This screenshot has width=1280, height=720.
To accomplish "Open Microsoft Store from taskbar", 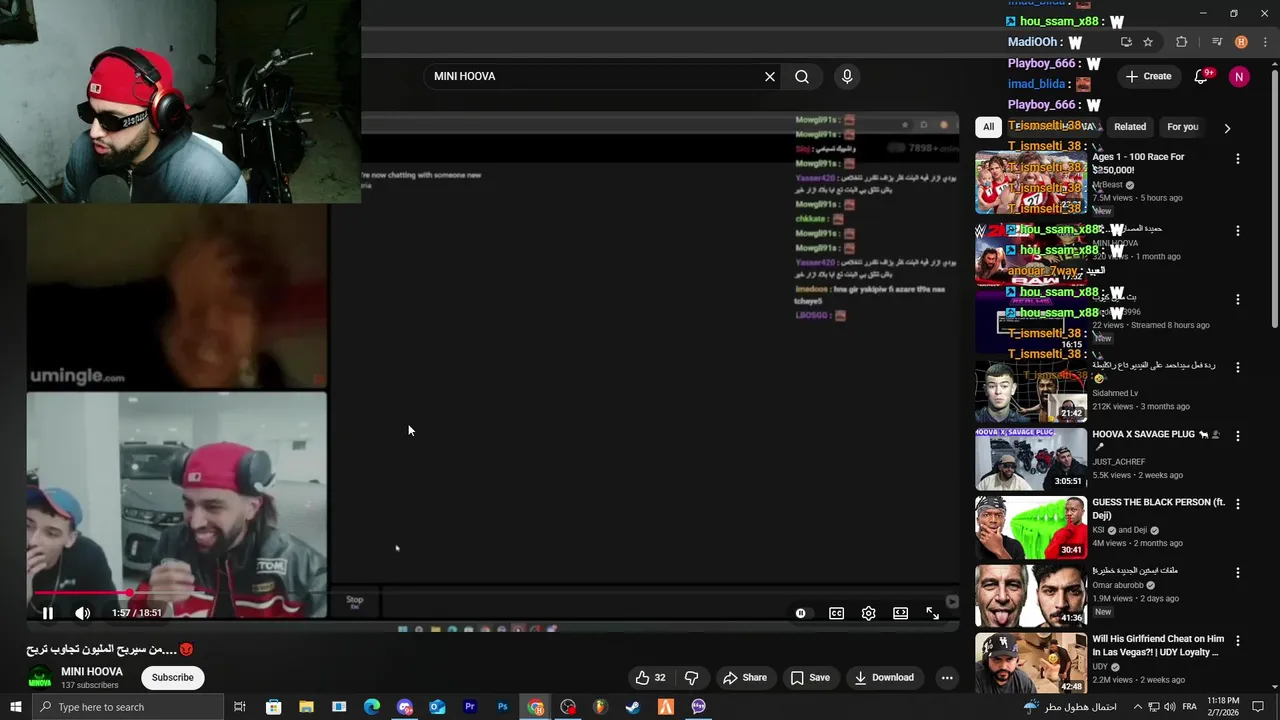I will (273, 707).
